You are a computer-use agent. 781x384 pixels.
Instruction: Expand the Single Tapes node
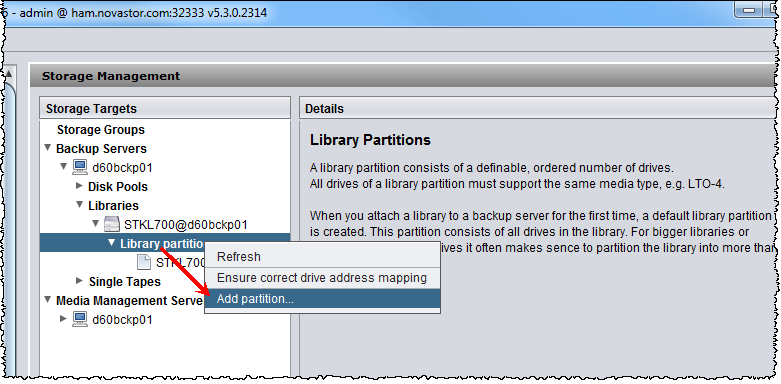click(80, 281)
